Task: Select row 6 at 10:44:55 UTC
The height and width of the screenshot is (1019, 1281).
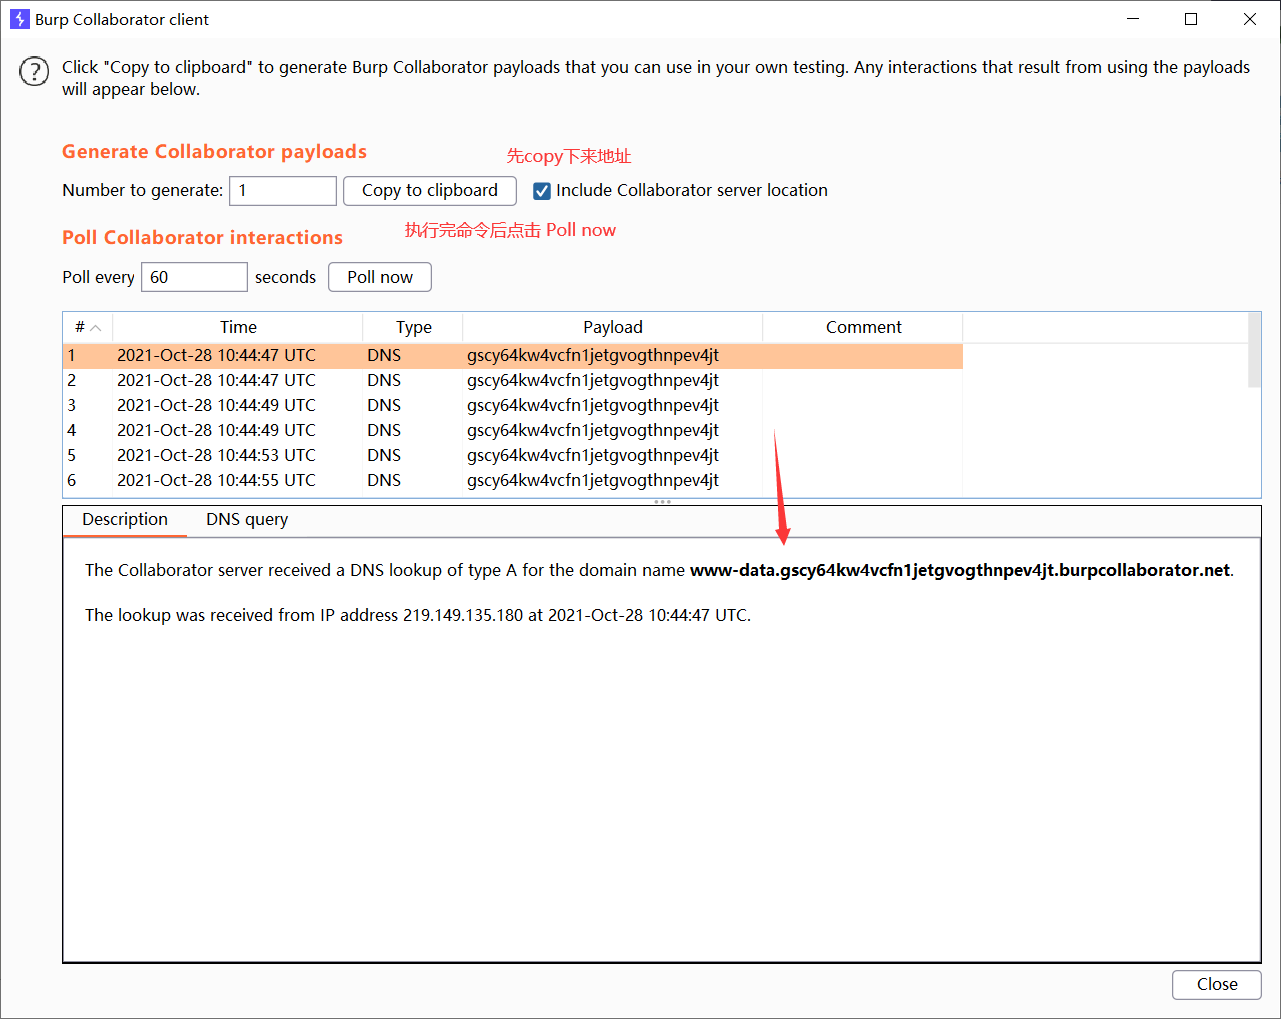Action: click(x=513, y=481)
